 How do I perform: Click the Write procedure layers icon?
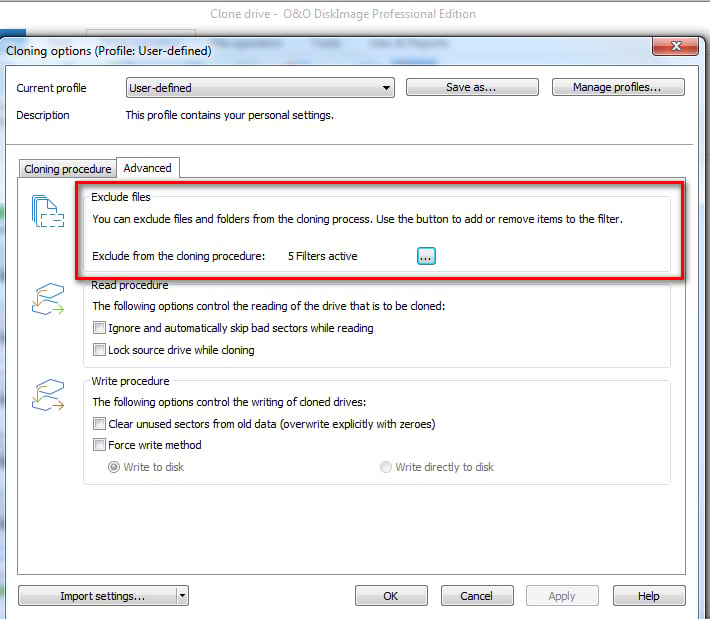pyautogui.click(x=48, y=395)
